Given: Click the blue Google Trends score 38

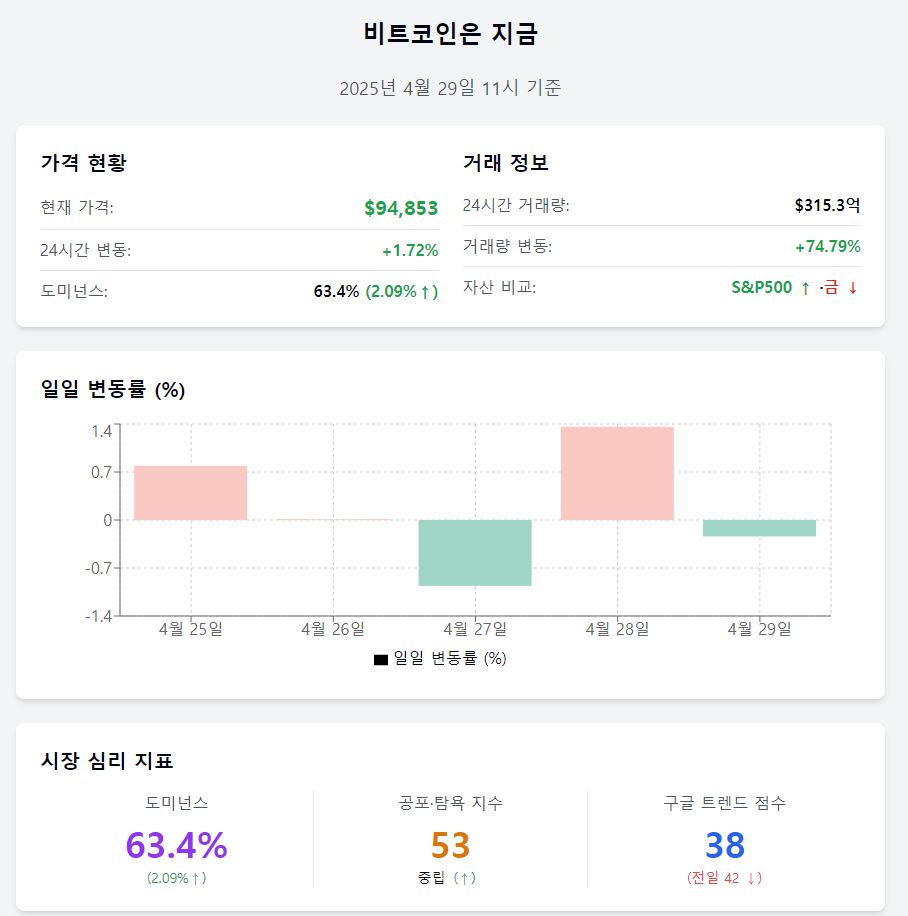Looking at the screenshot, I should click(x=725, y=845).
